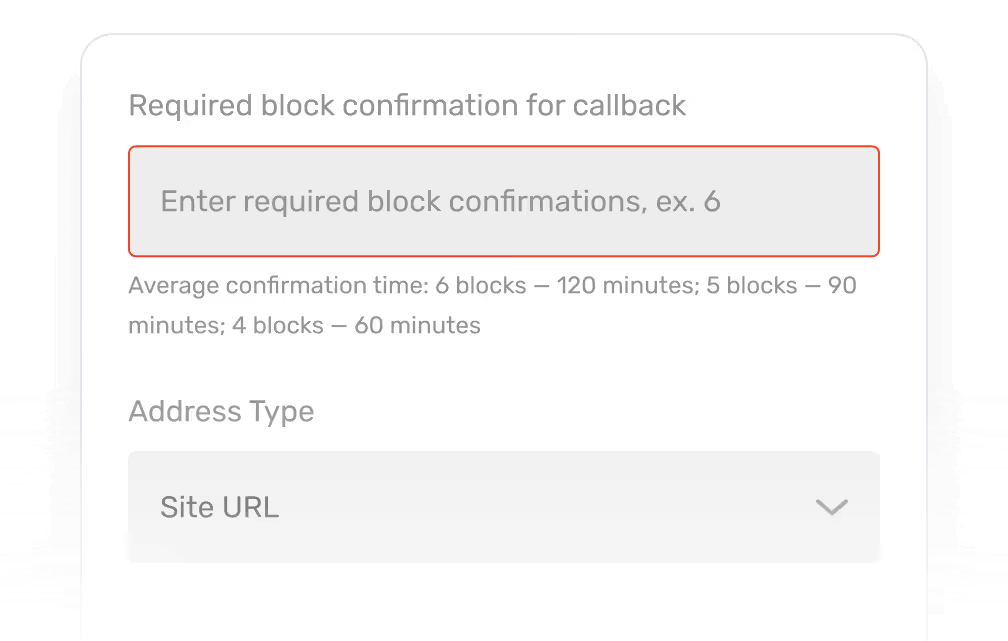Open the Address Type dropdown
This screenshot has height=641, width=1008.
pyautogui.click(x=503, y=507)
